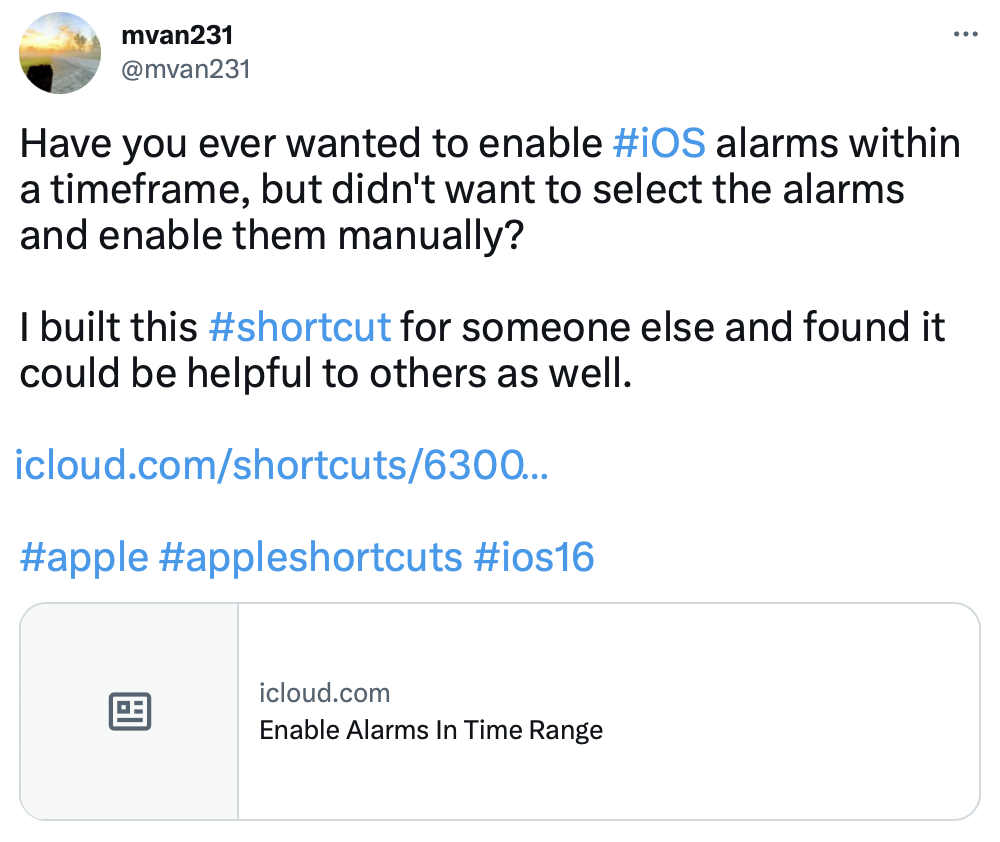This screenshot has width=1000, height=842.
Task: Open the Enable Alarms In Time Range card title
Action: coord(431,730)
